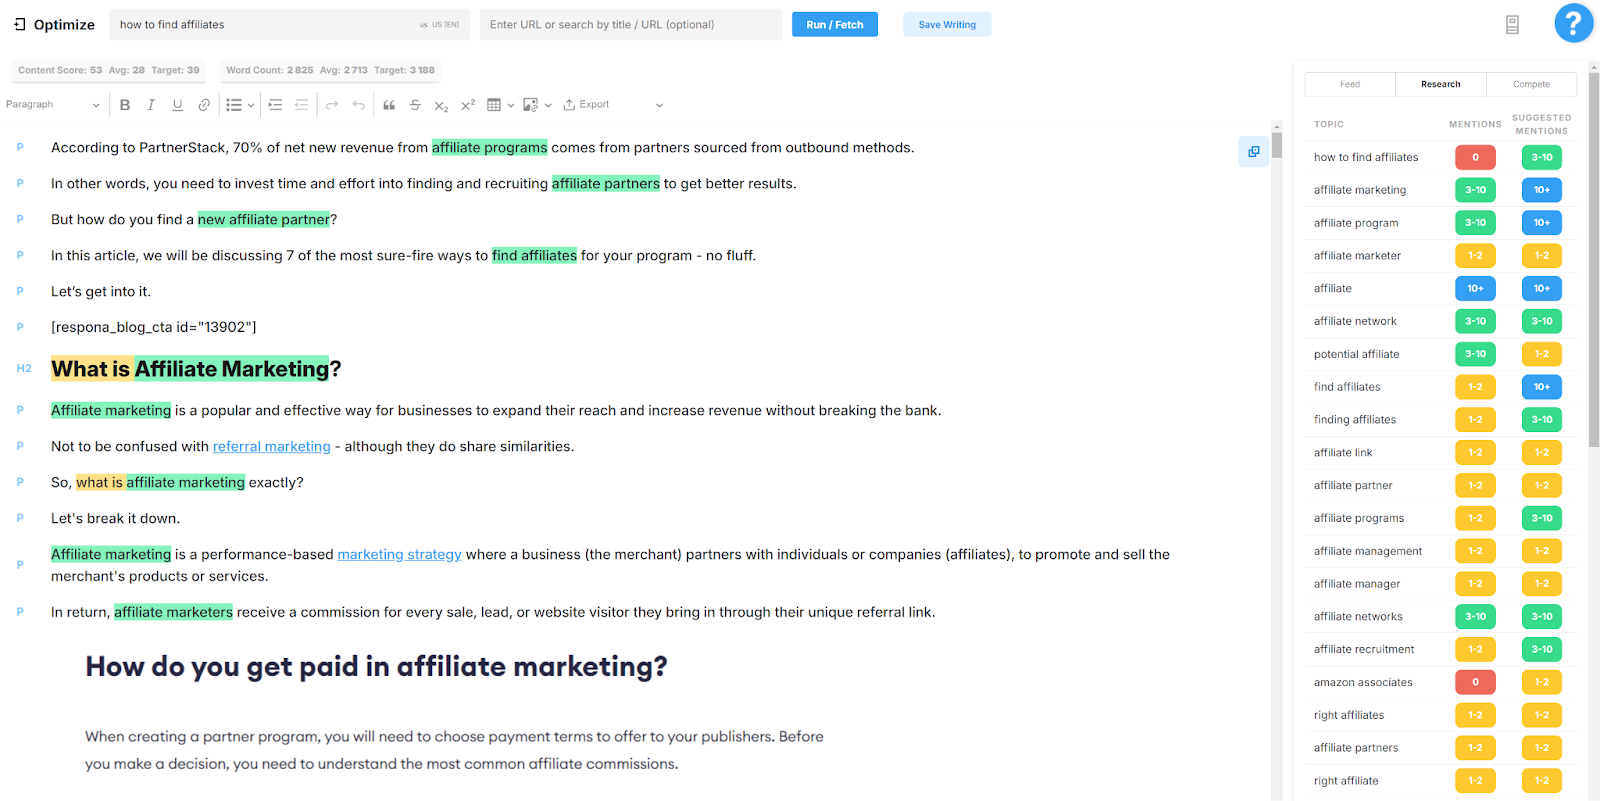Image resolution: width=1600 pixels, height=801 pixels.
Task: Toggle underline formatting
Action: [177, 105]
